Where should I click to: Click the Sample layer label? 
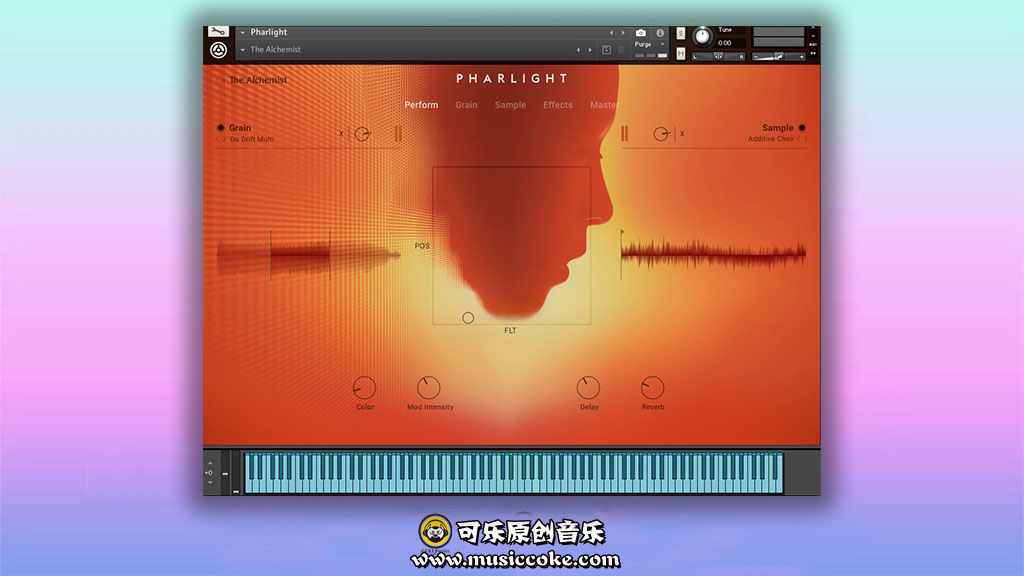tap(778, 128)
